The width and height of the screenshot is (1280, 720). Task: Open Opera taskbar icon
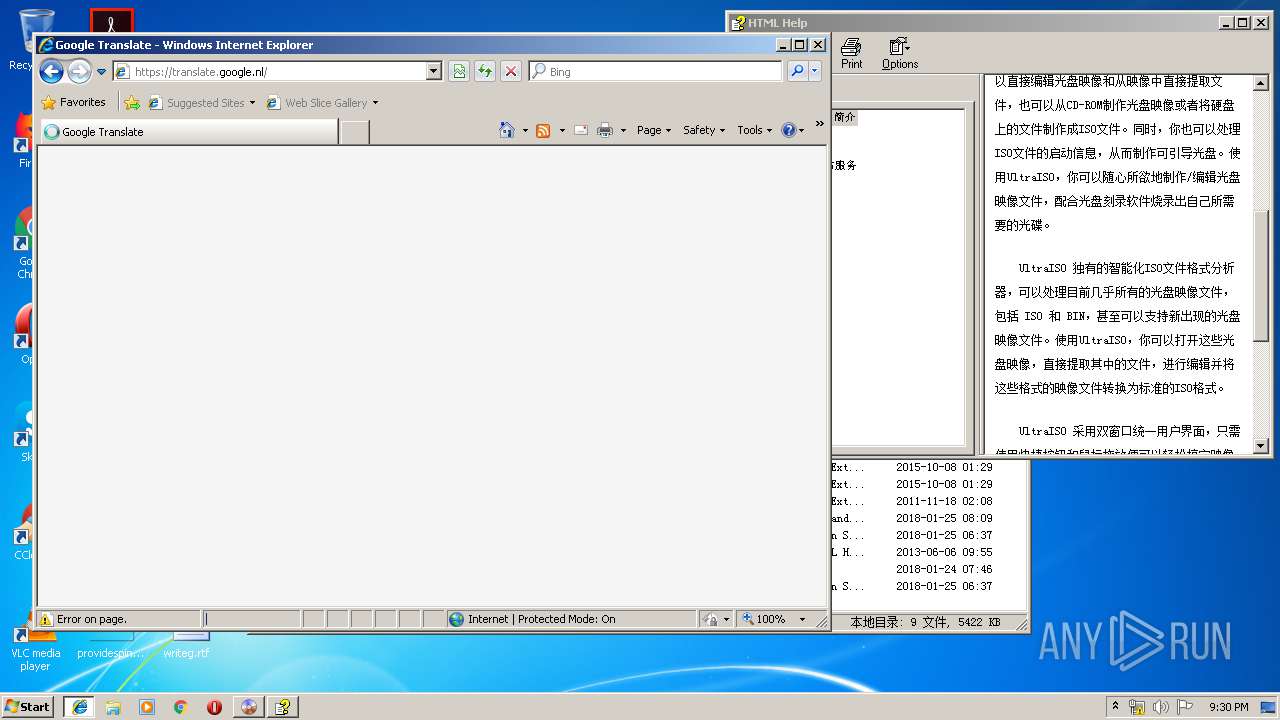[x=214, y=706]
